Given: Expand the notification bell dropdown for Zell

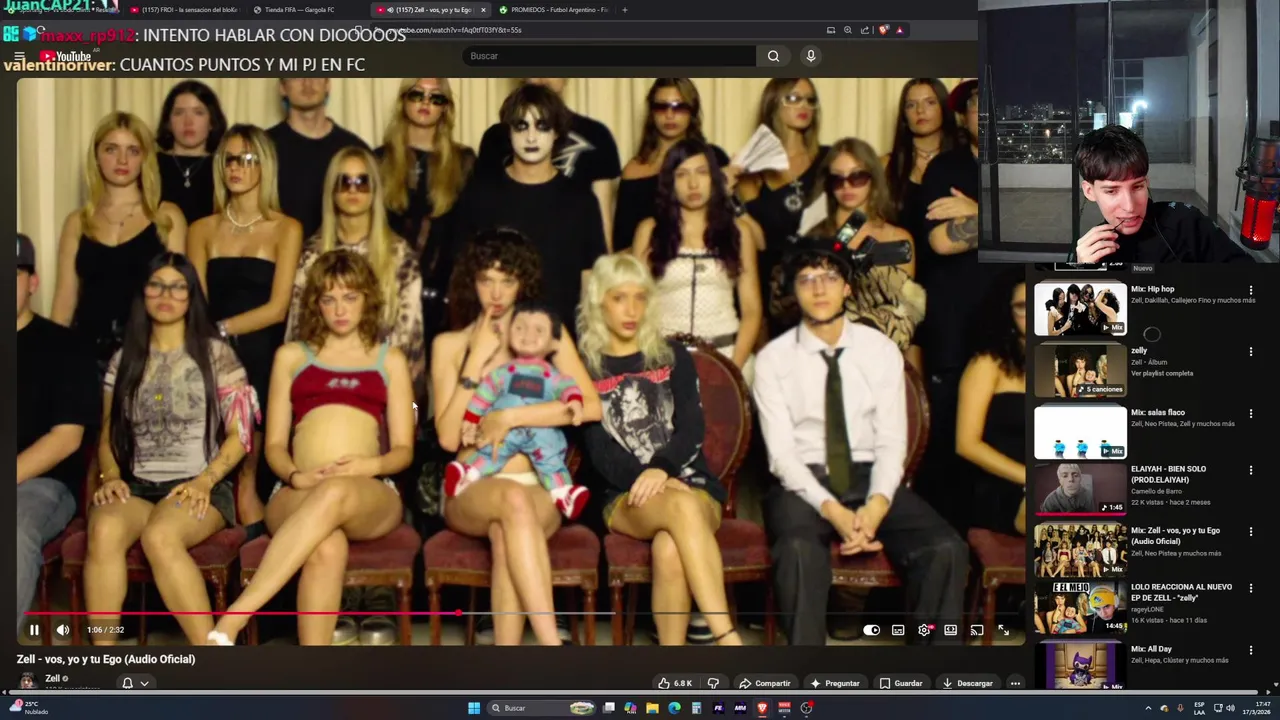Looking at the screenshot, I should point(135,683).
